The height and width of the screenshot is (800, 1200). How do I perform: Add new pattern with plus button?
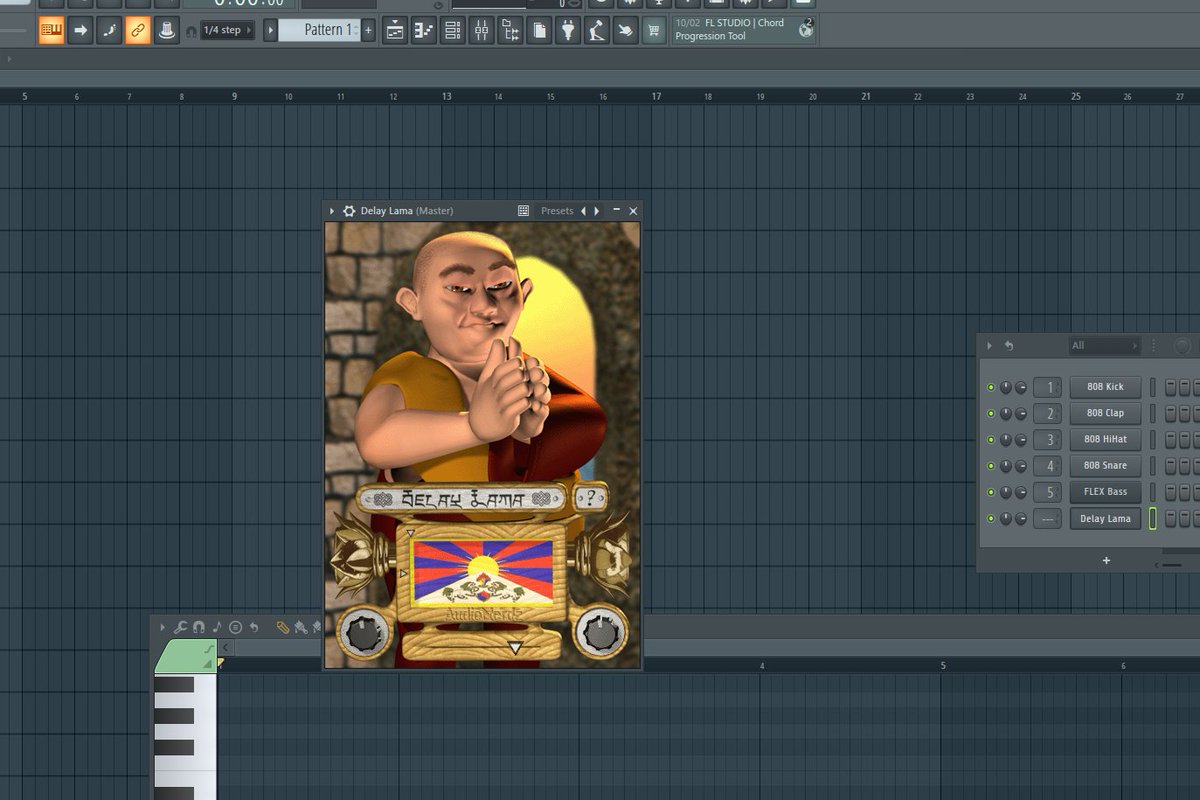[x=368, y=30]
